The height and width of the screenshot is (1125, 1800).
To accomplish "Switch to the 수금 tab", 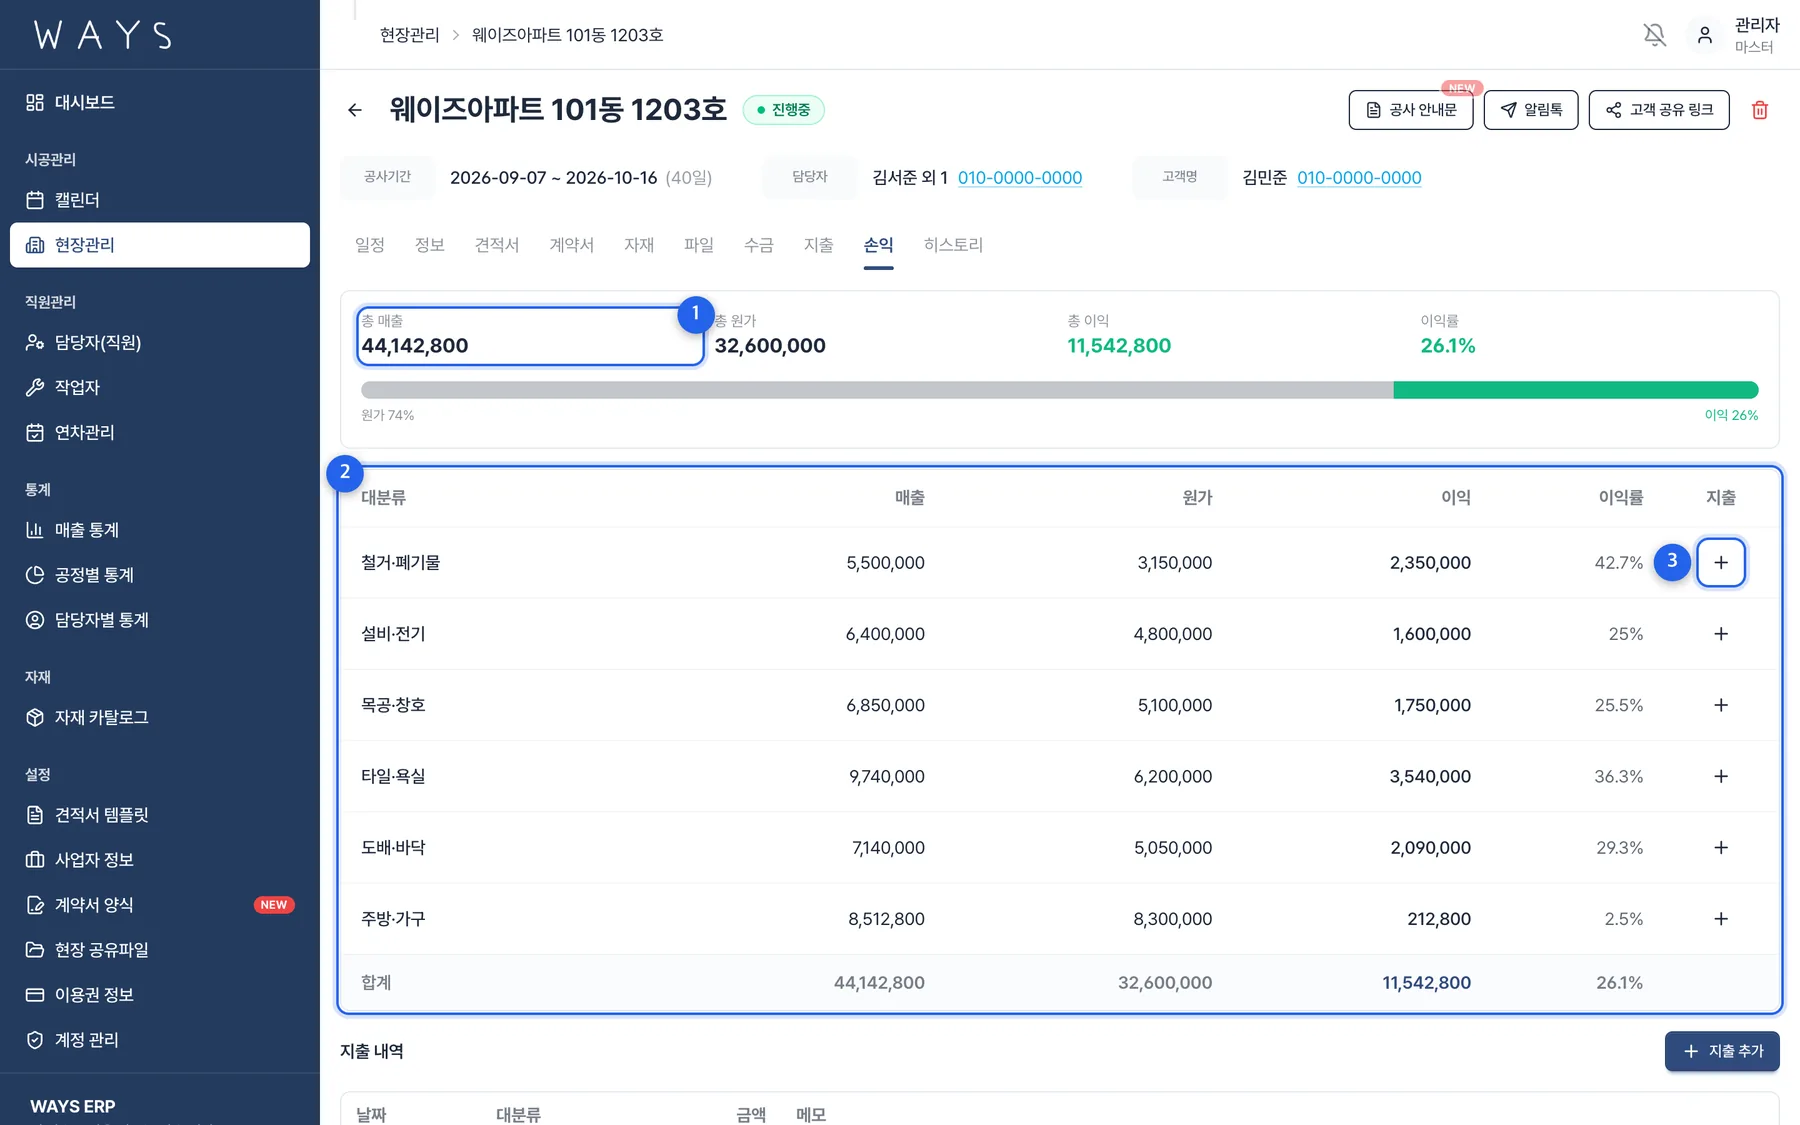I will (759, 245).
